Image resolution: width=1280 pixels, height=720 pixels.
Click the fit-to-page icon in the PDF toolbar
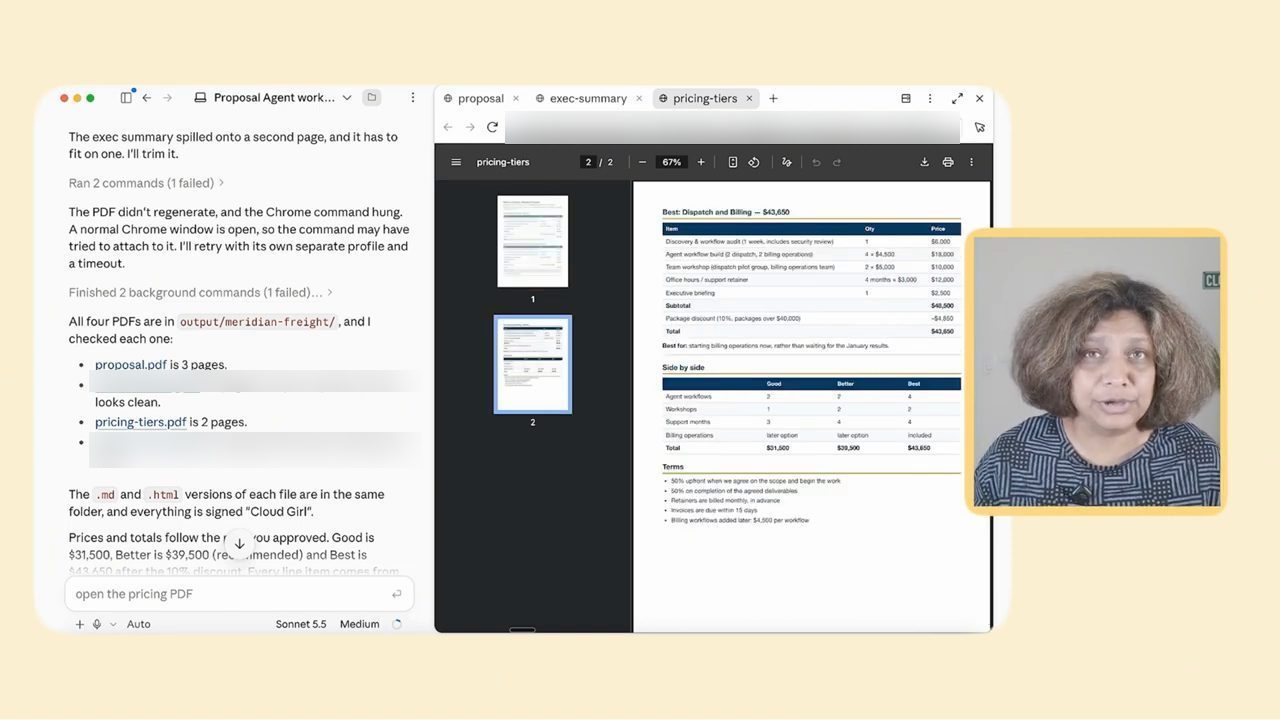pos(733,162)
